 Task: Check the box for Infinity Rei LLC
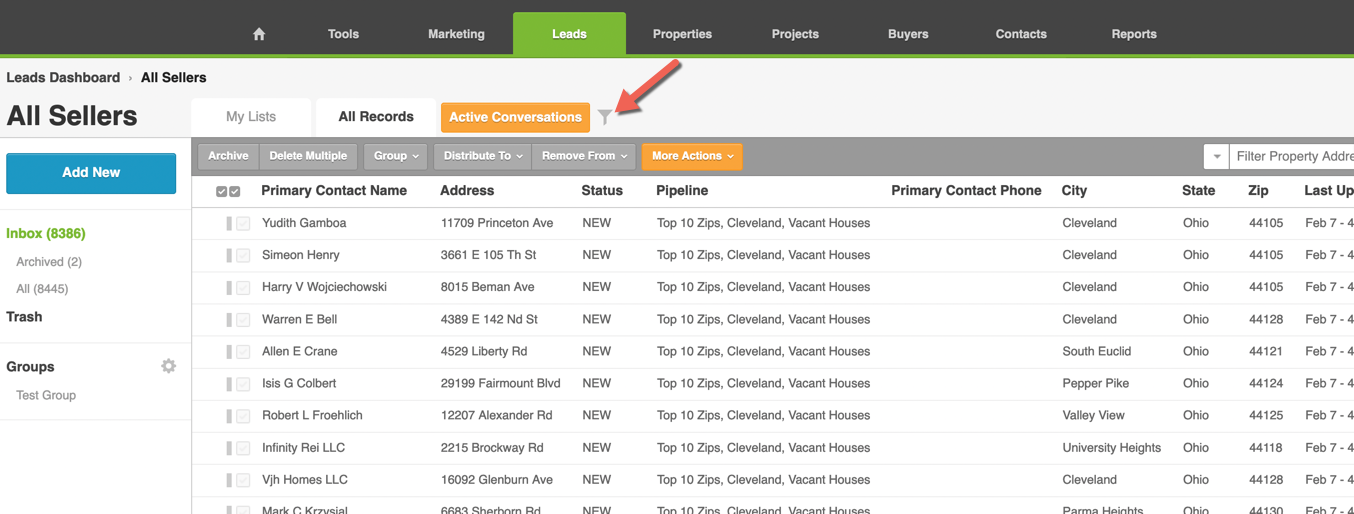tap(243, 448)
